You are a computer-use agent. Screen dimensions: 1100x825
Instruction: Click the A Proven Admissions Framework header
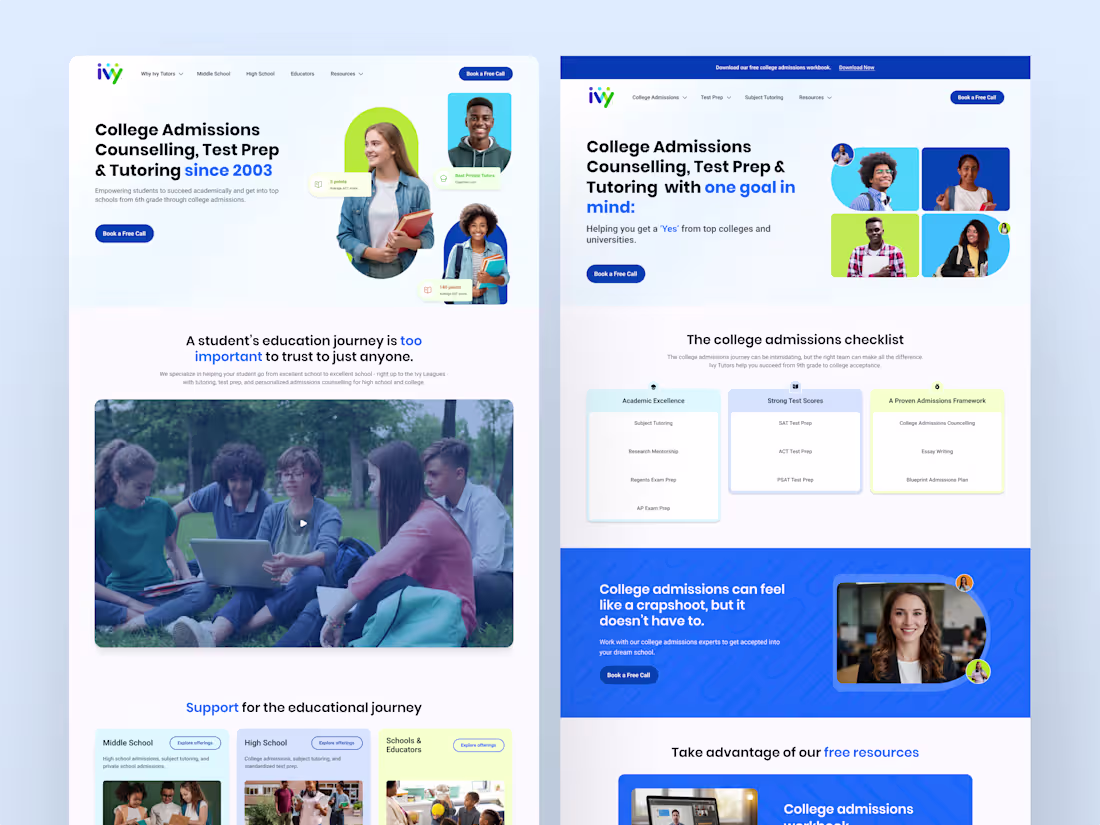pyautogui.click(x=937, y=401)
